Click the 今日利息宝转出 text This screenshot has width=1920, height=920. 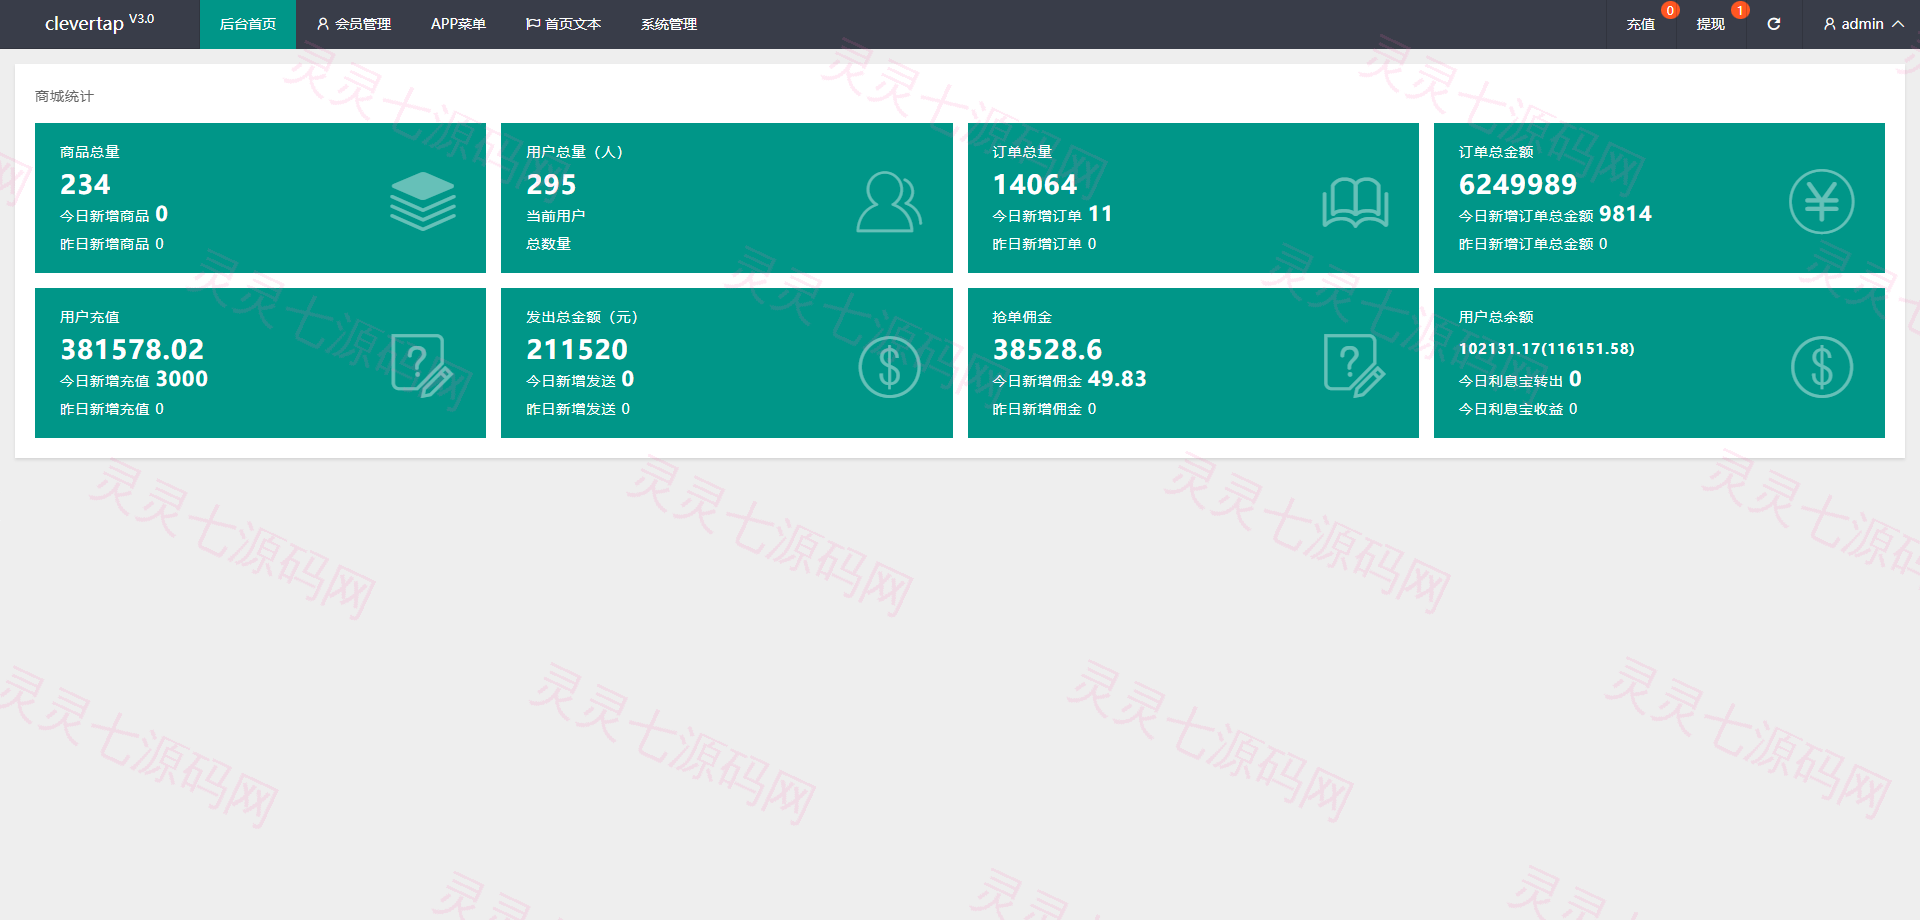tap(1520, 379)
